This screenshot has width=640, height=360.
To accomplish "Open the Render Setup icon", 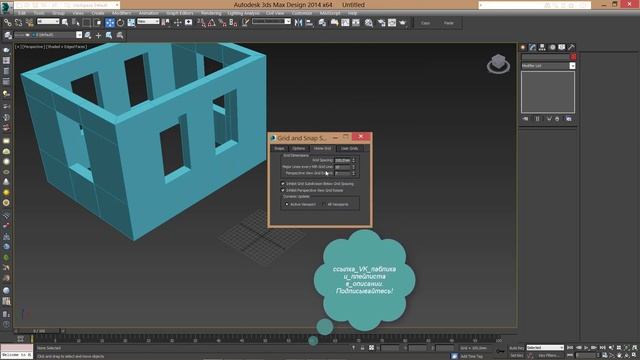I will pos(381,23).
